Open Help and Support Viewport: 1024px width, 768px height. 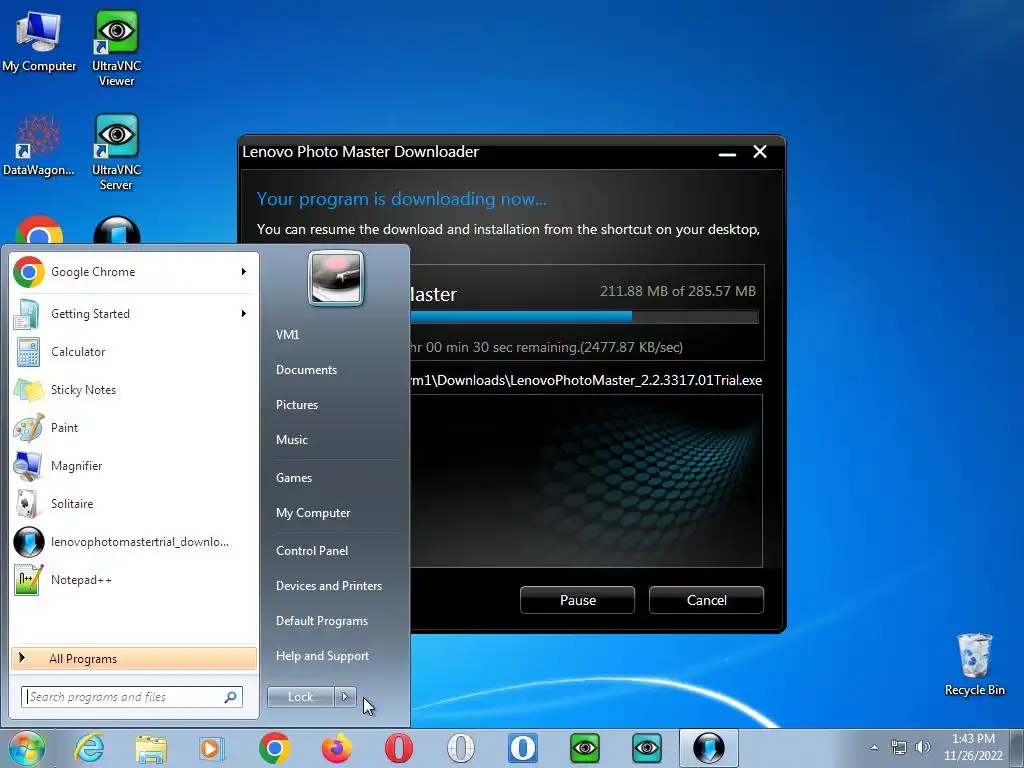click(322, 656)
